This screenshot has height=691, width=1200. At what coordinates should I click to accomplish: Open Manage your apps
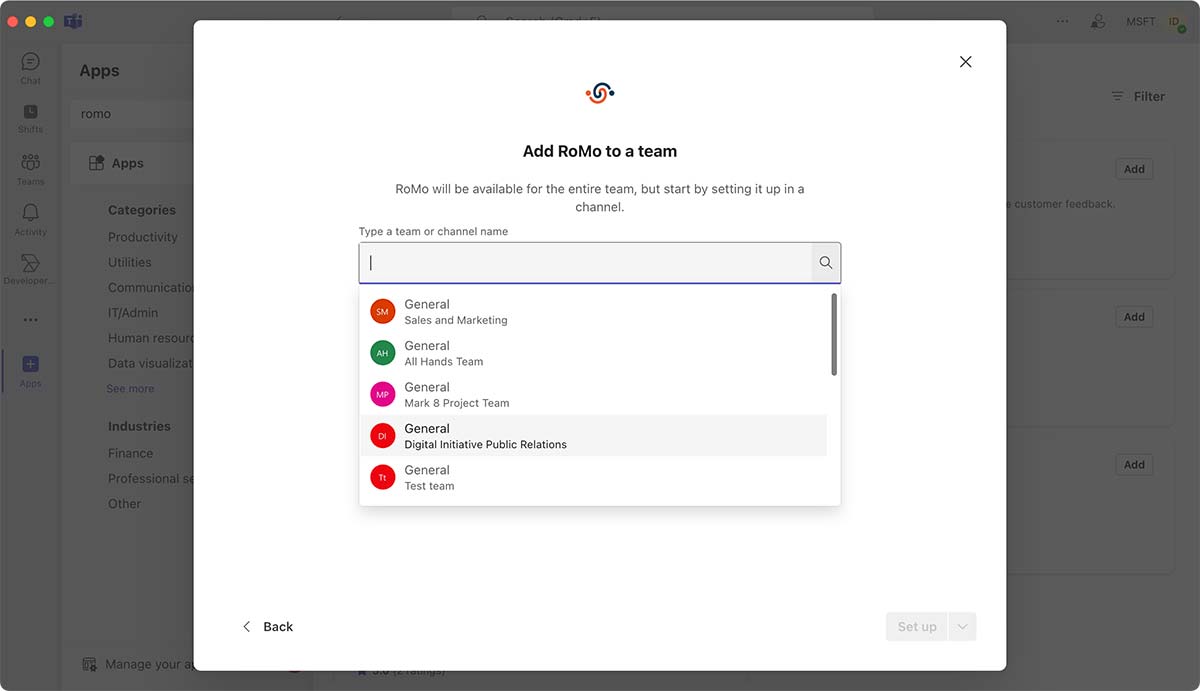tap(138, 664)
